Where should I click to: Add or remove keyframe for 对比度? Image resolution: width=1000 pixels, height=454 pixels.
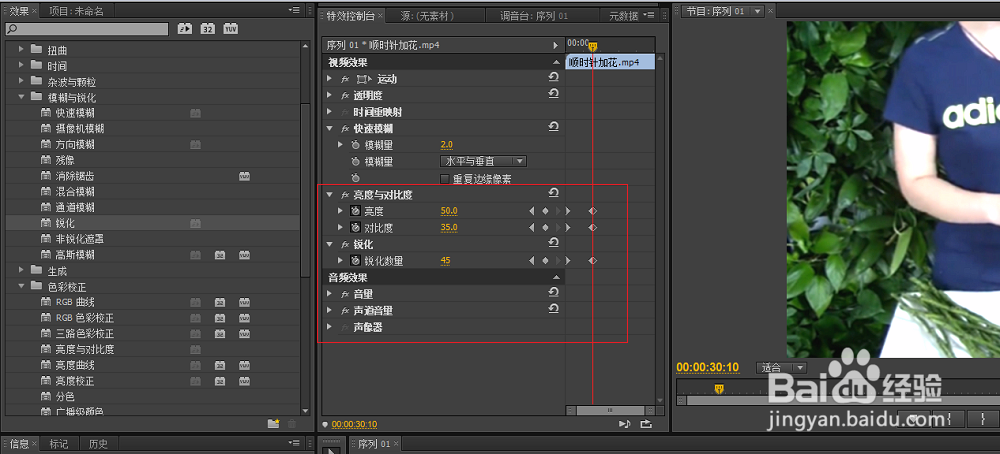545,228
